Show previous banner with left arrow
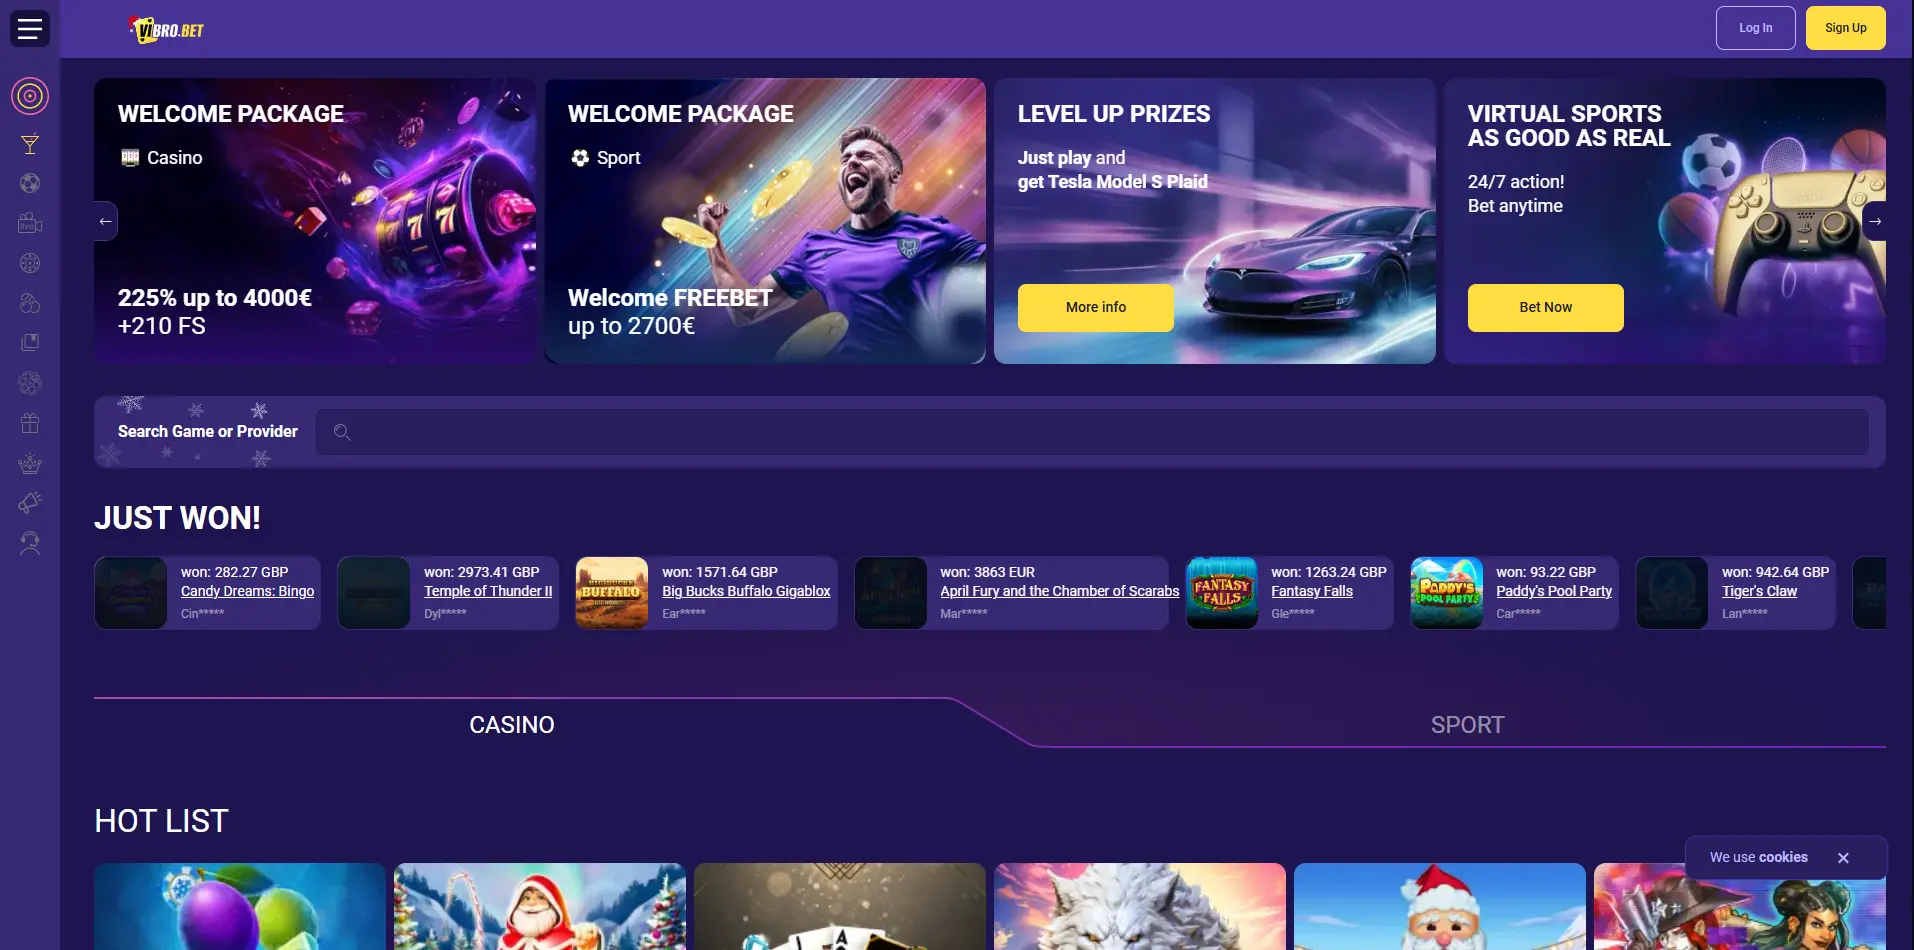The image size is (1914, 950). (x=105, y=221)
